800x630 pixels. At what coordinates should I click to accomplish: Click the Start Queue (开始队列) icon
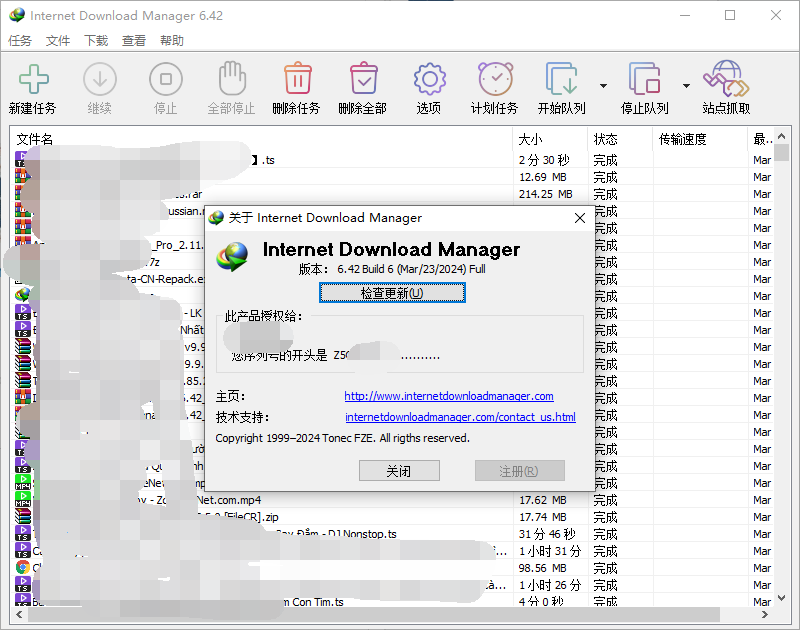[561, 80]
